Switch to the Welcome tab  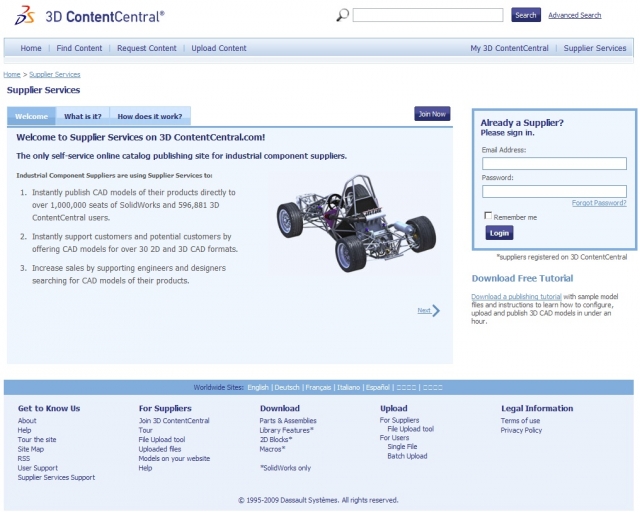[x=31, y=116]
